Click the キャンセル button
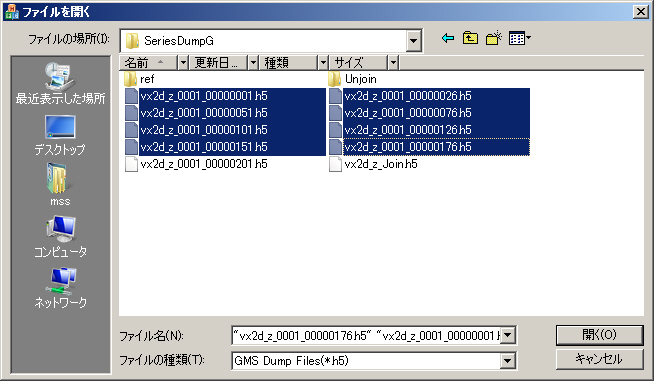The height and width of the screenshot is (381, 654). point(599,359)
